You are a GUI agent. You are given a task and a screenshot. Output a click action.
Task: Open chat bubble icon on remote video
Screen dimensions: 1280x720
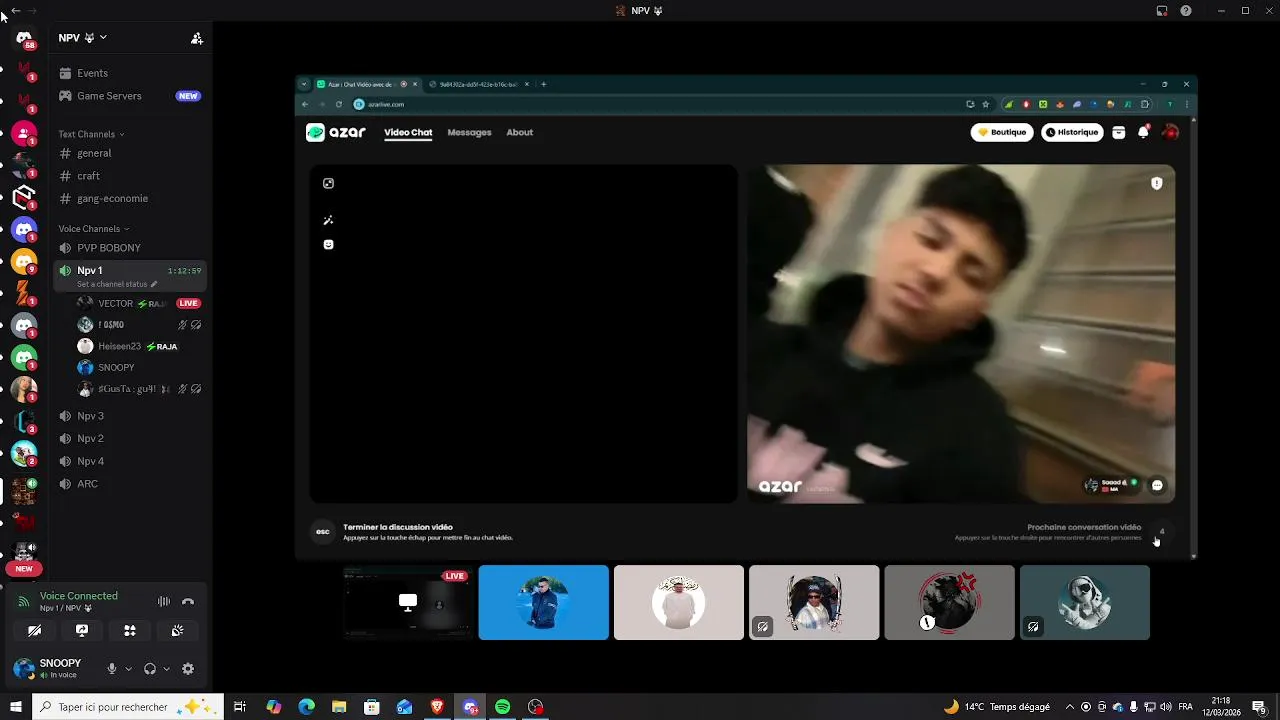[1157, 485]
